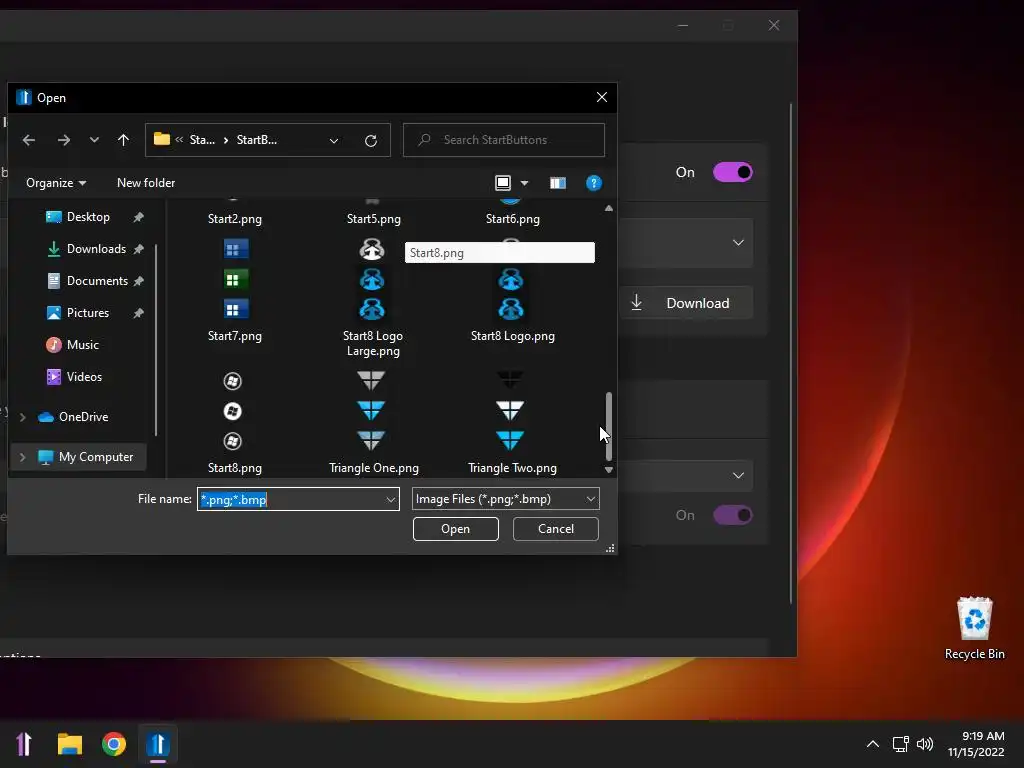
Task: Select Documents in navigation pane
Action: 95,281
